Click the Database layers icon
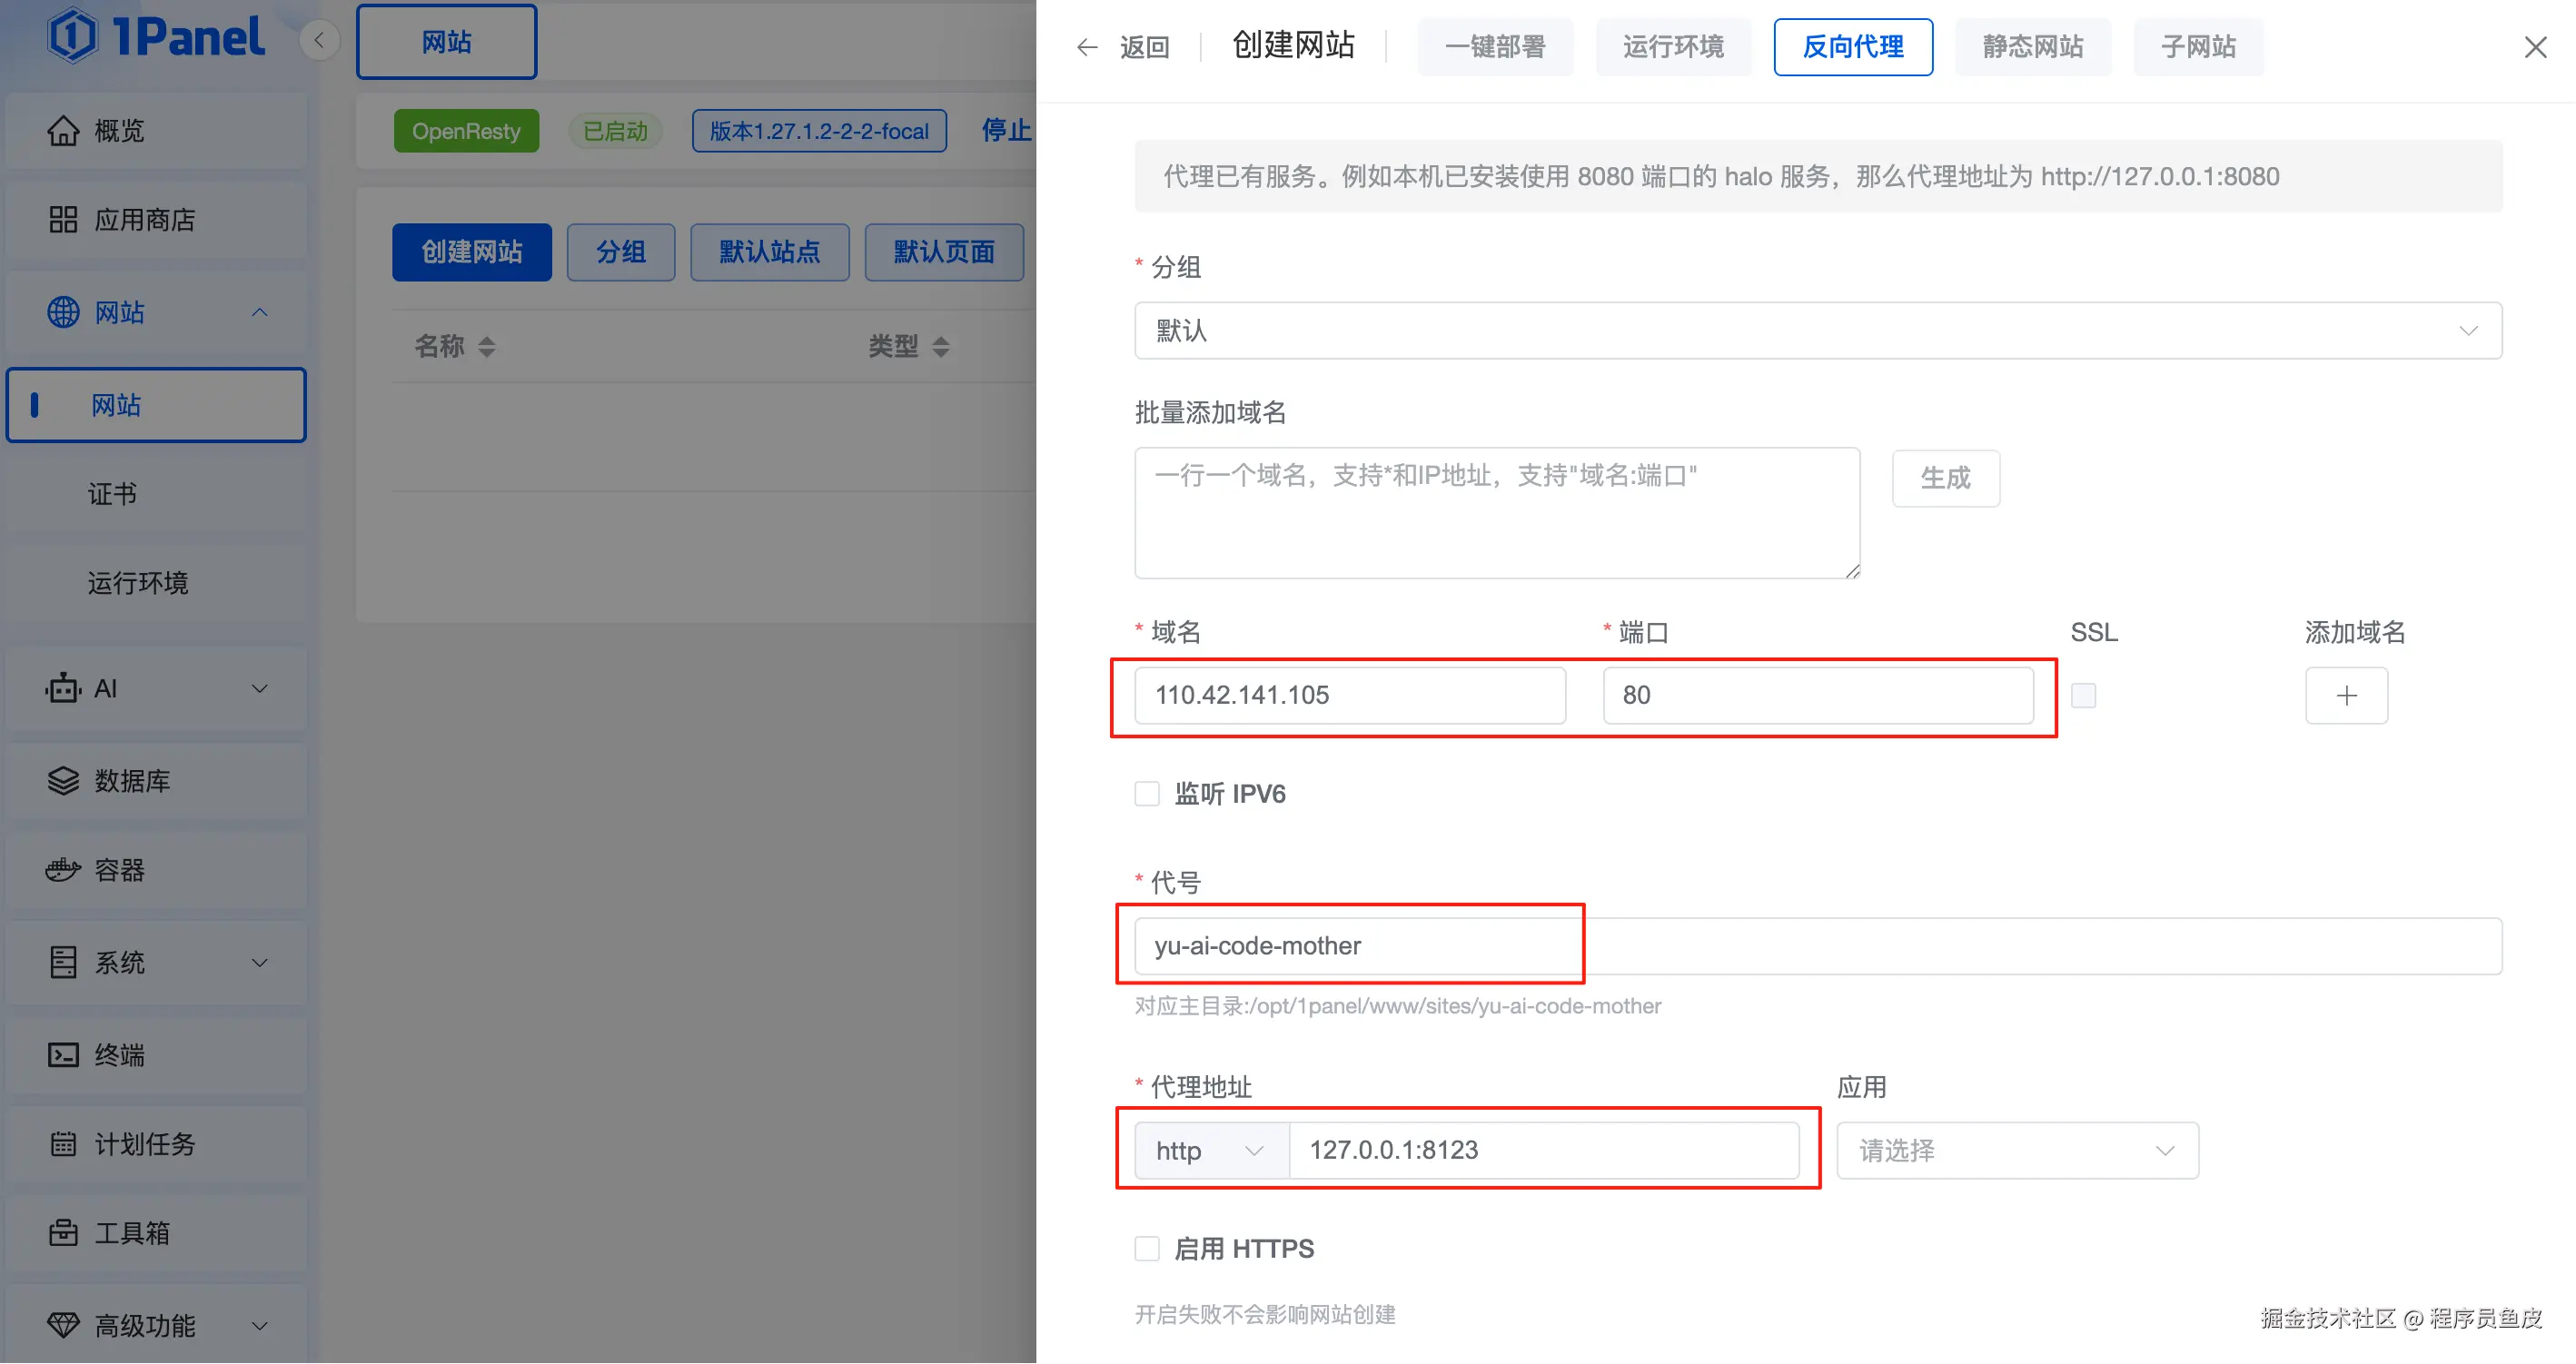2576x1364 pixels. pyautogui.click(x=63, y=781)
